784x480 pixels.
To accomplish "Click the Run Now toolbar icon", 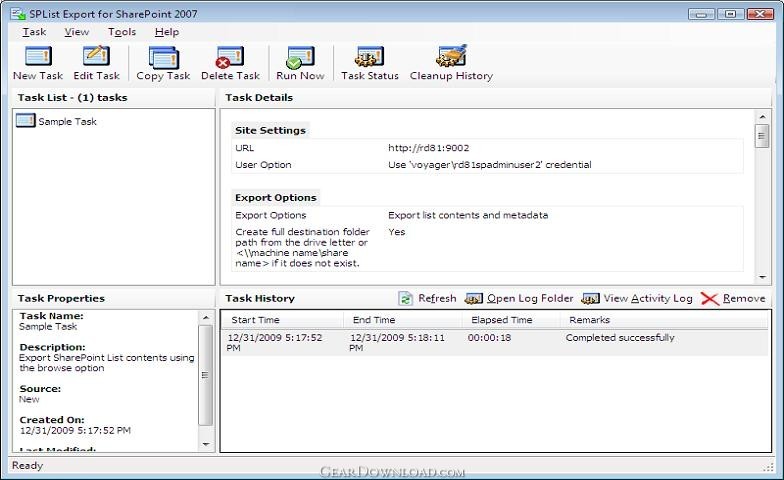I will (x=300, y=57).
